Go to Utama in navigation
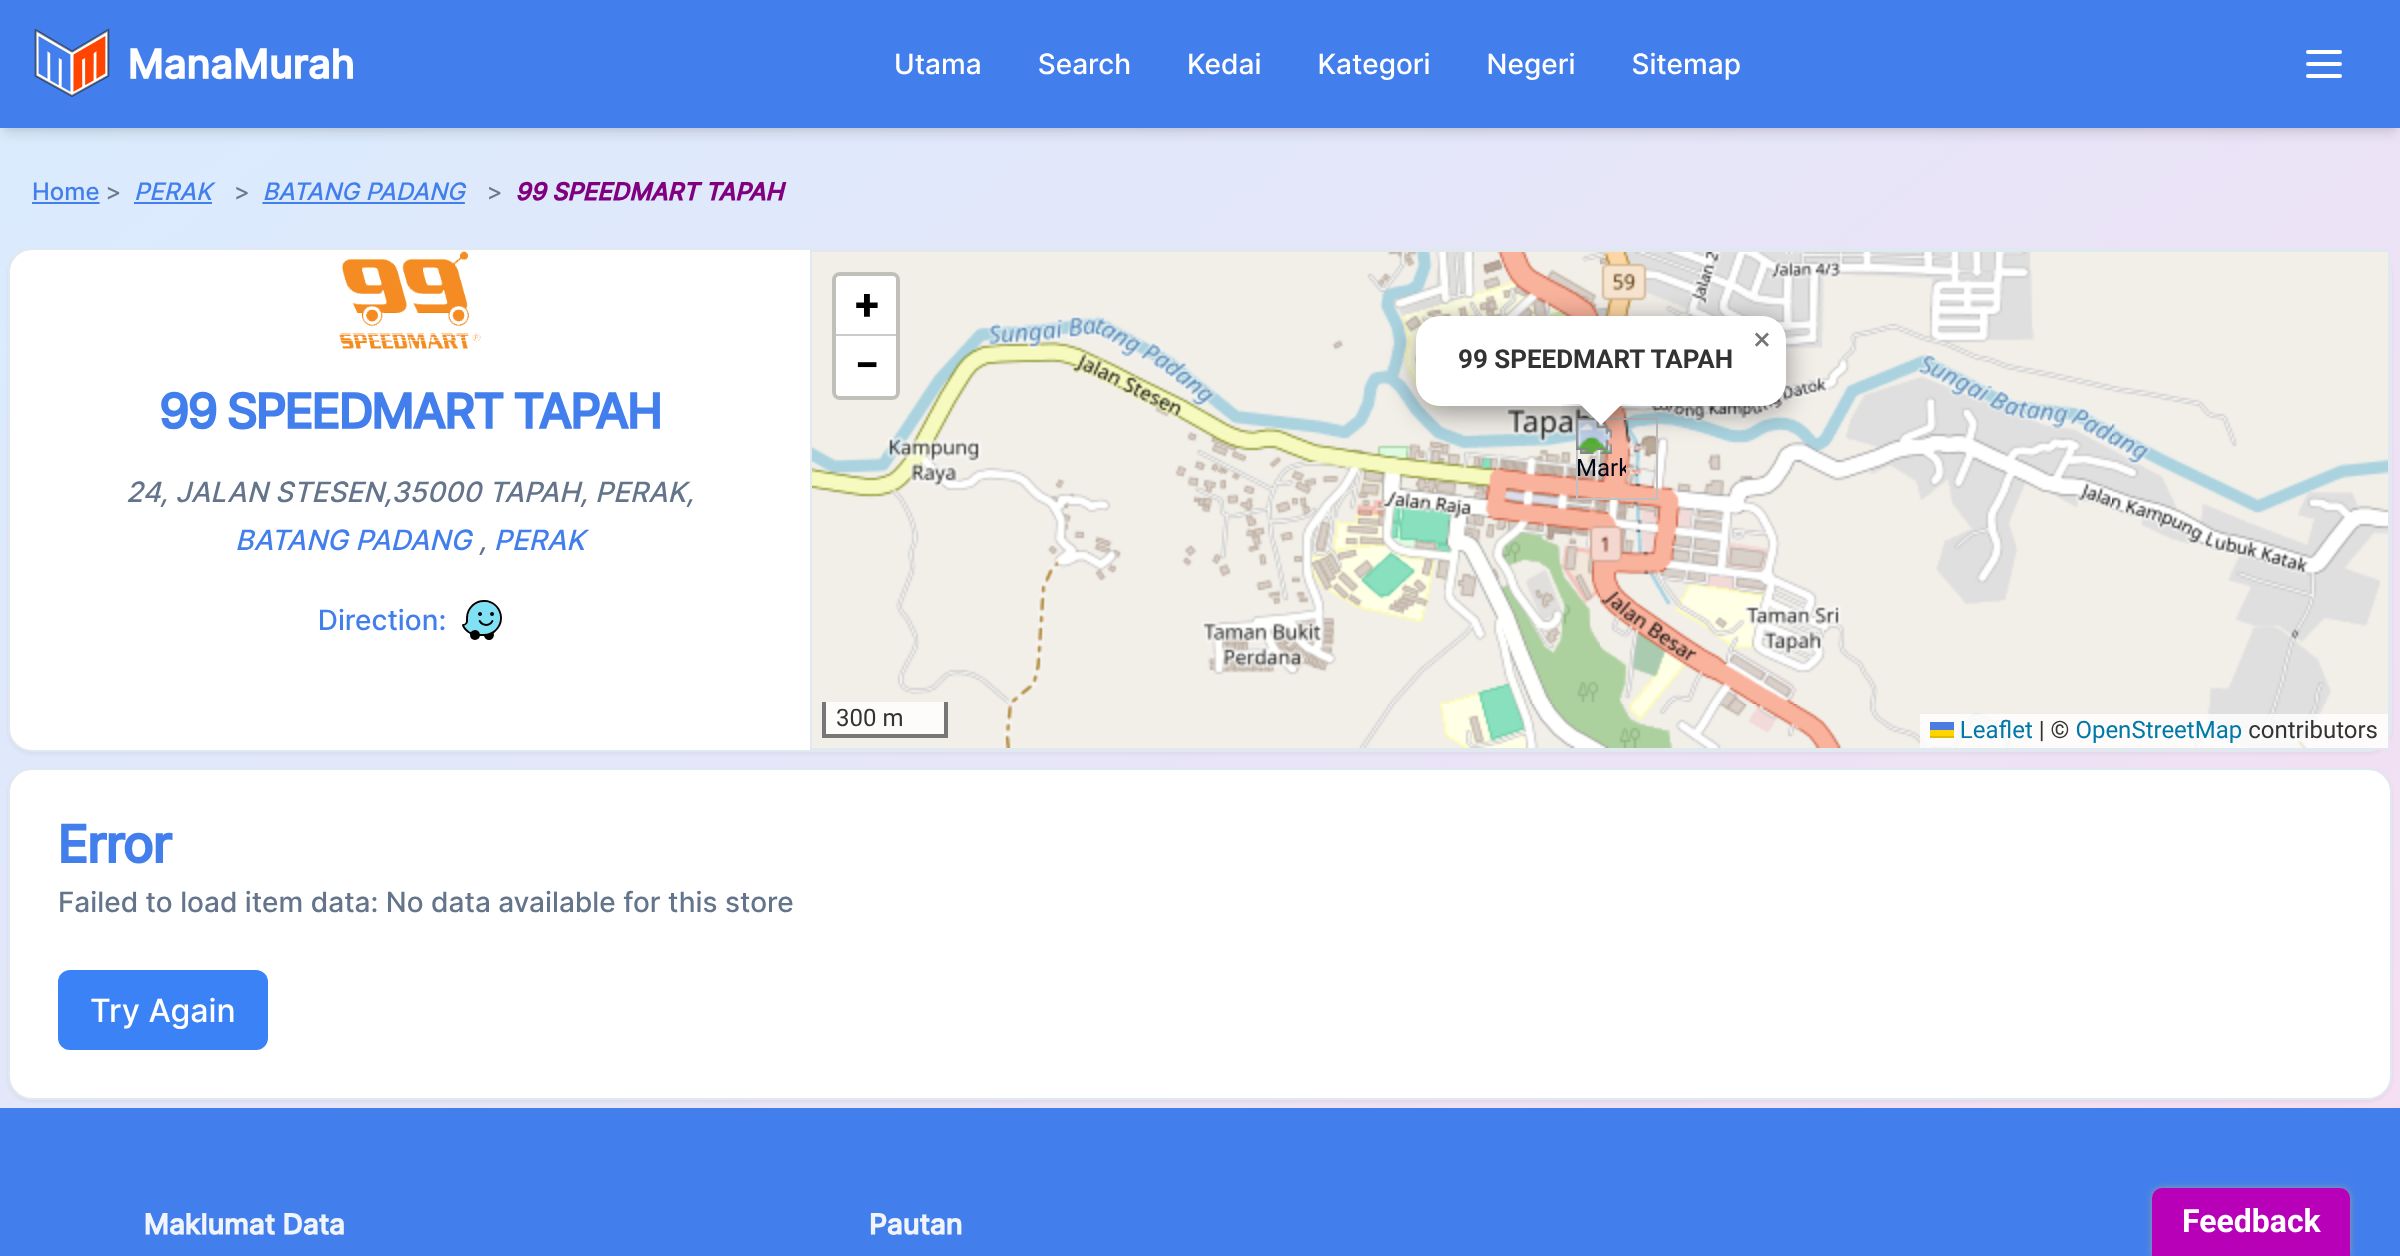Screen dimensions: 2400x1256 click(x=937, y=64)
